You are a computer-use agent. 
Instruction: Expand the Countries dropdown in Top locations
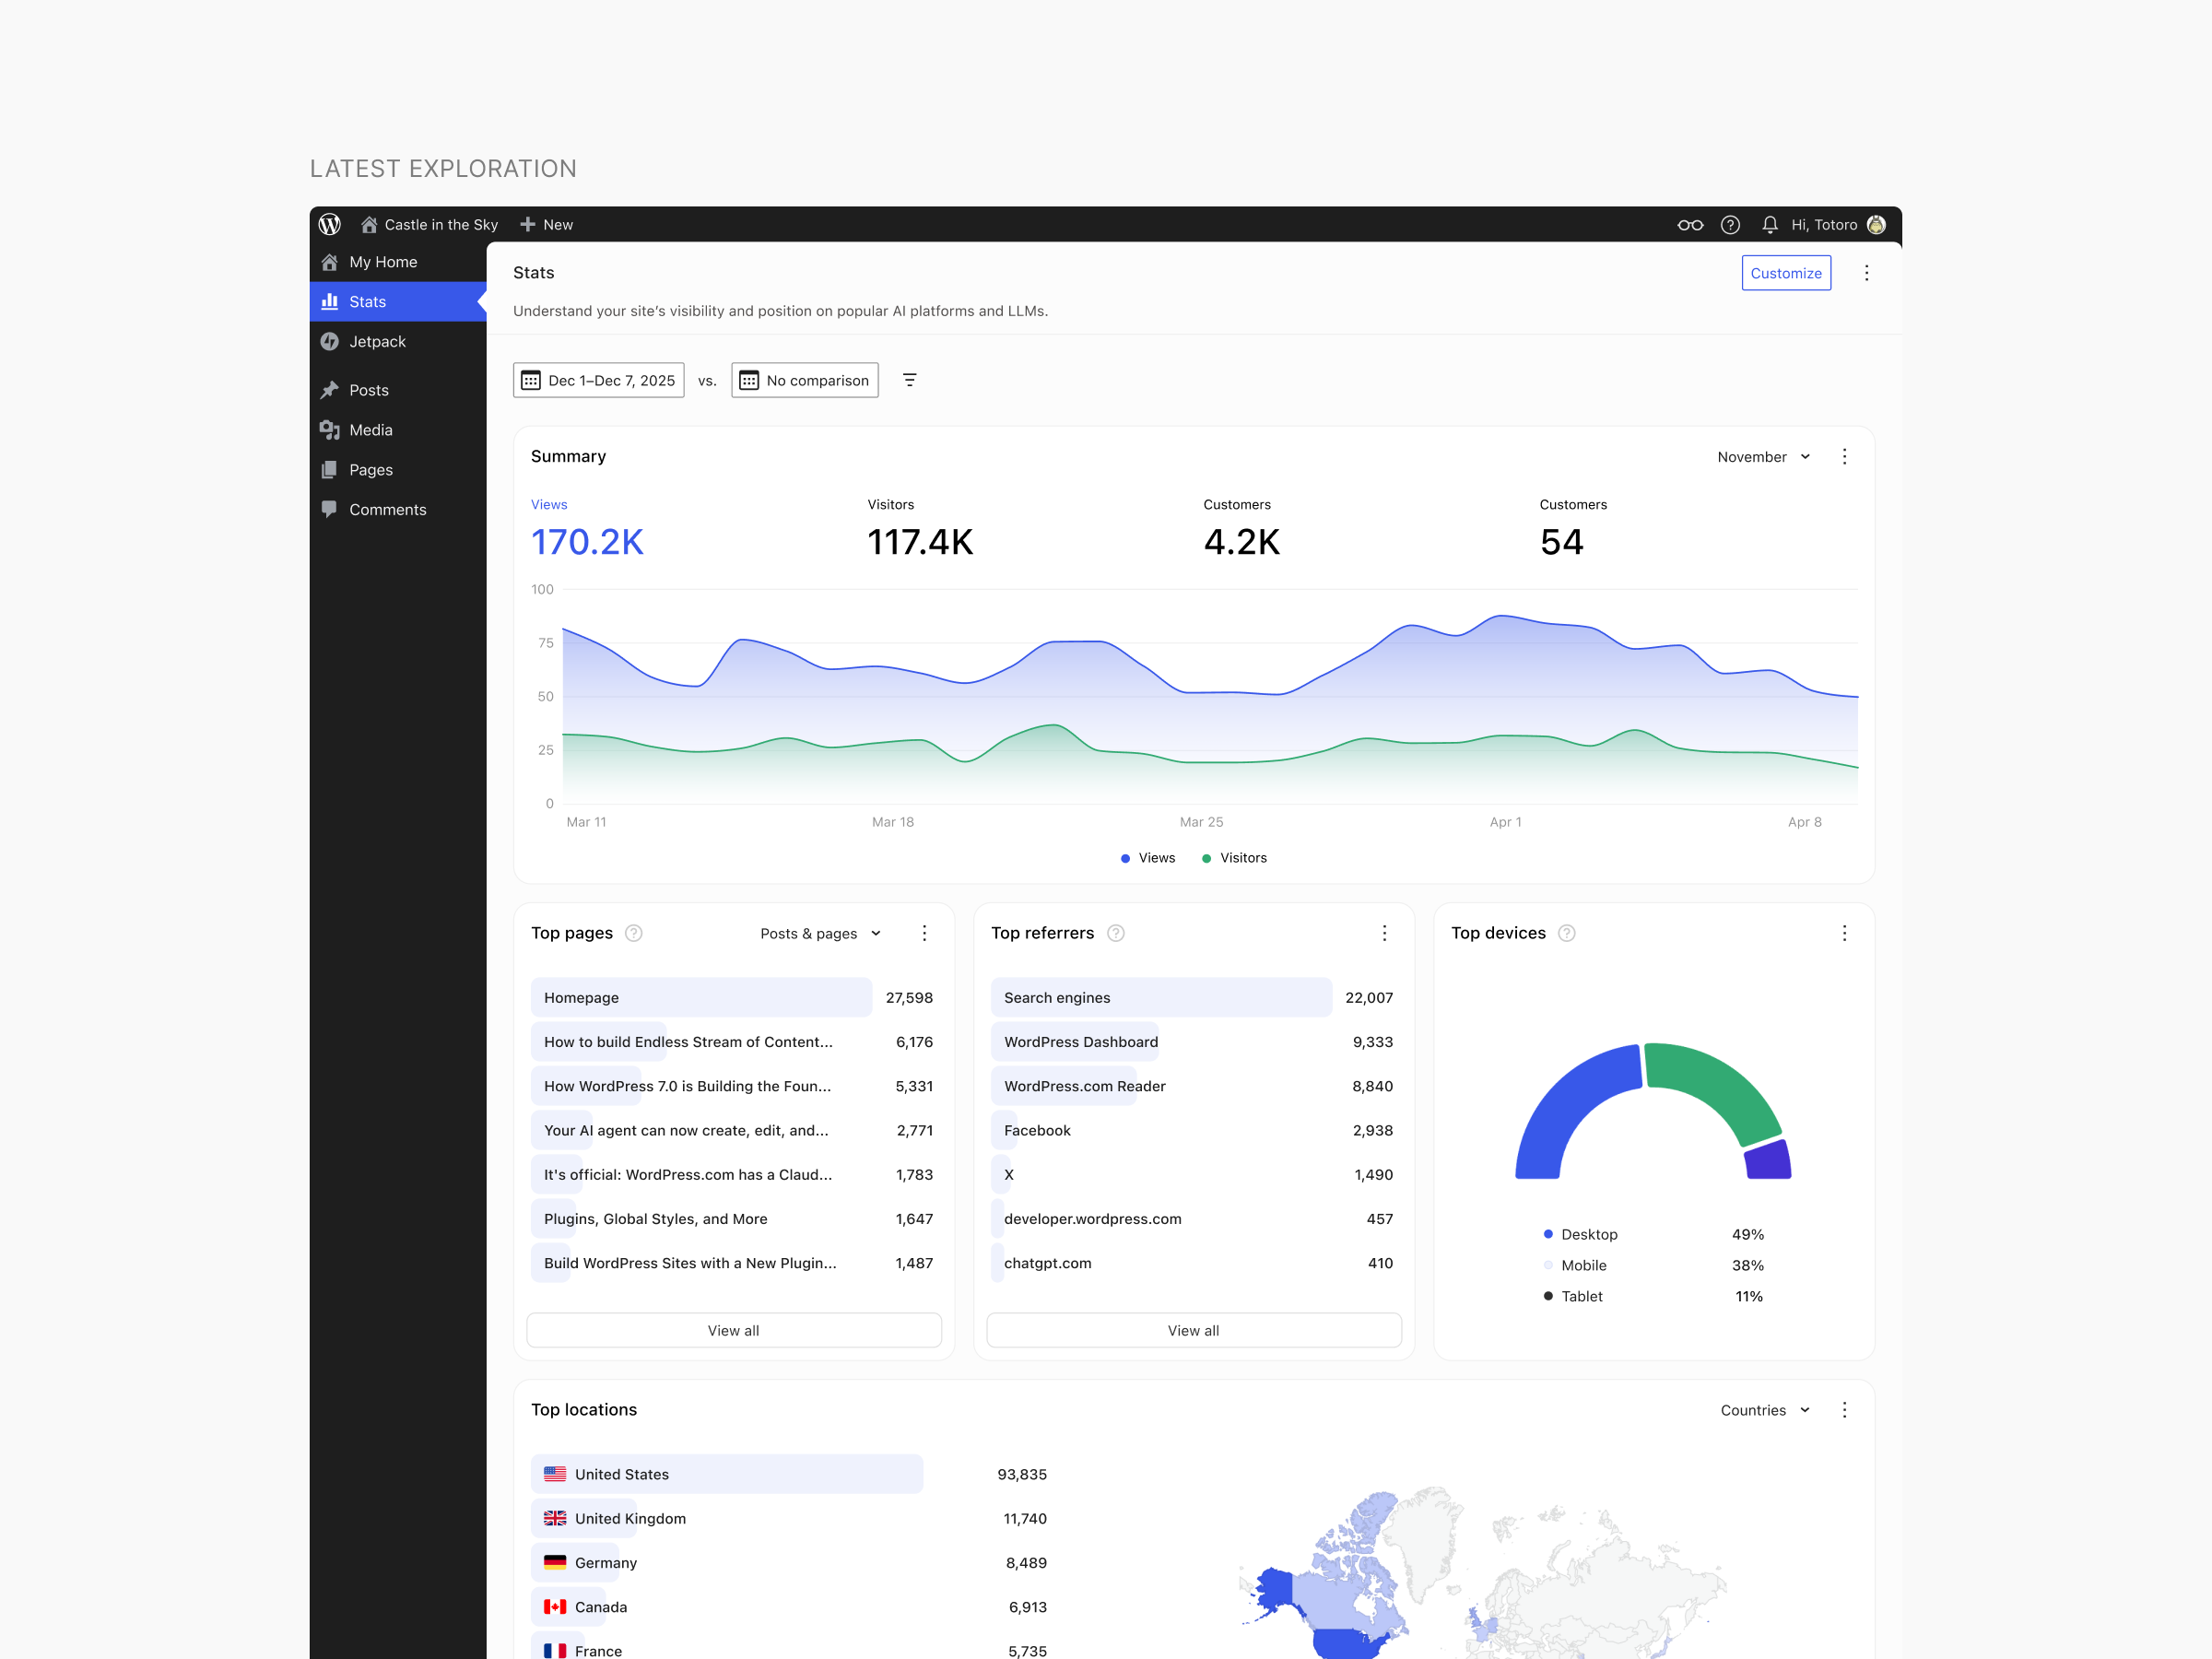[1764, 1410]
